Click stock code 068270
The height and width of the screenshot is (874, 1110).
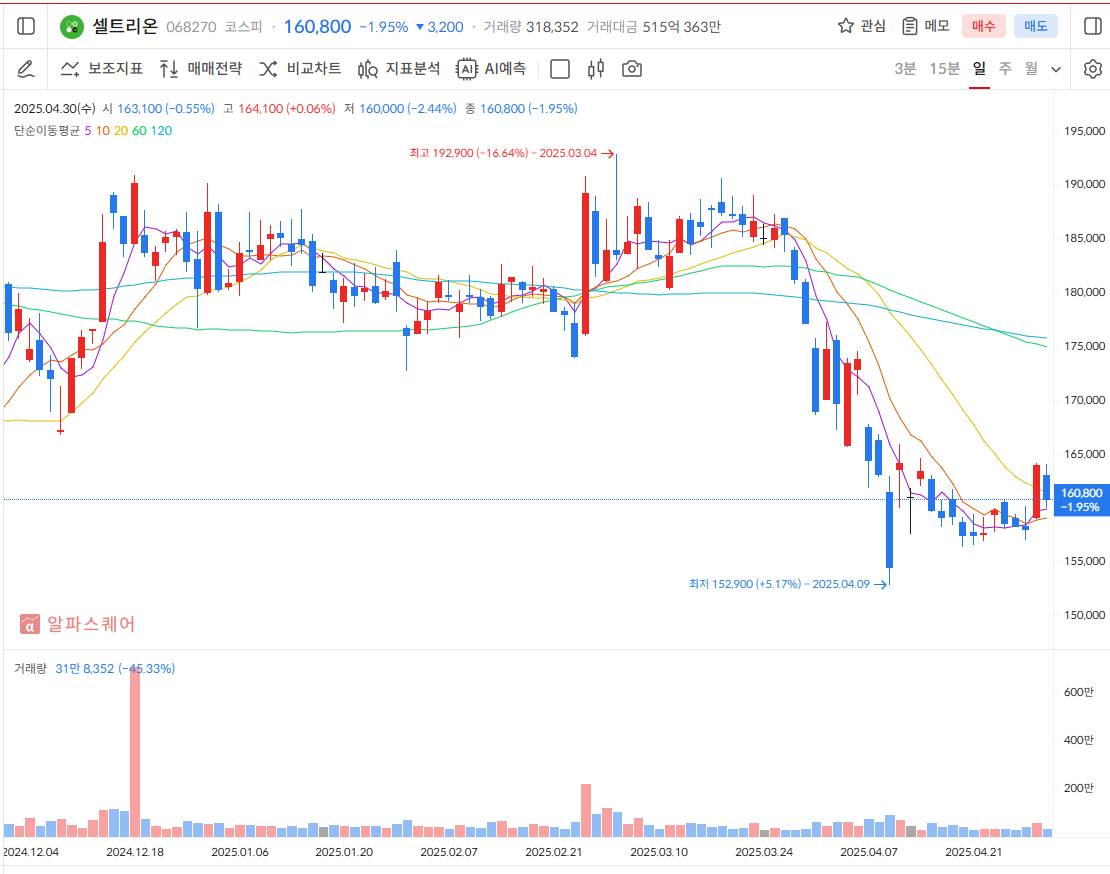click(x=191, y=27)
